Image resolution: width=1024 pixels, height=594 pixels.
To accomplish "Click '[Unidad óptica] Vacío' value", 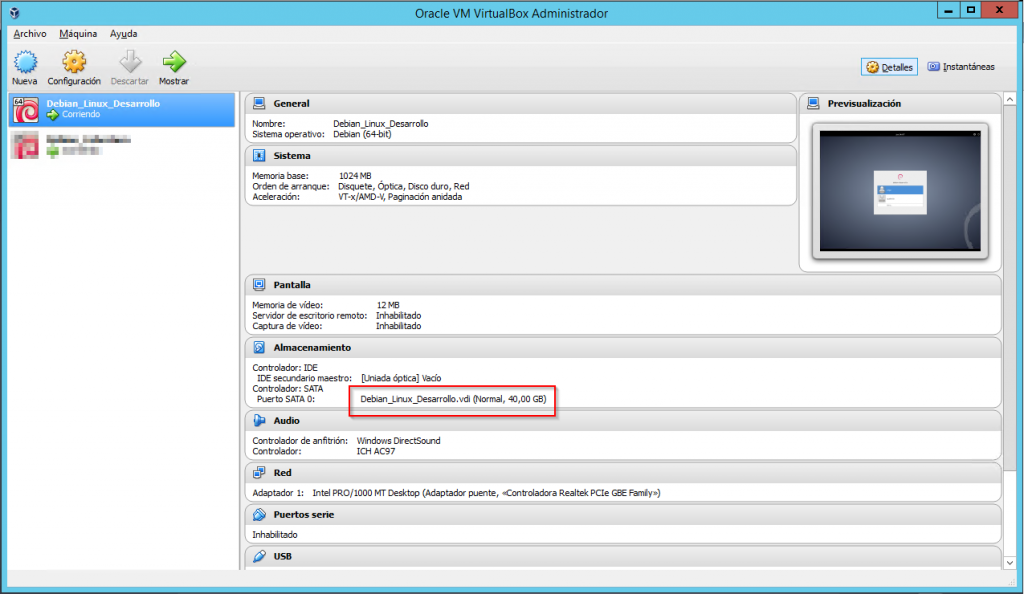I will (401, 378).
